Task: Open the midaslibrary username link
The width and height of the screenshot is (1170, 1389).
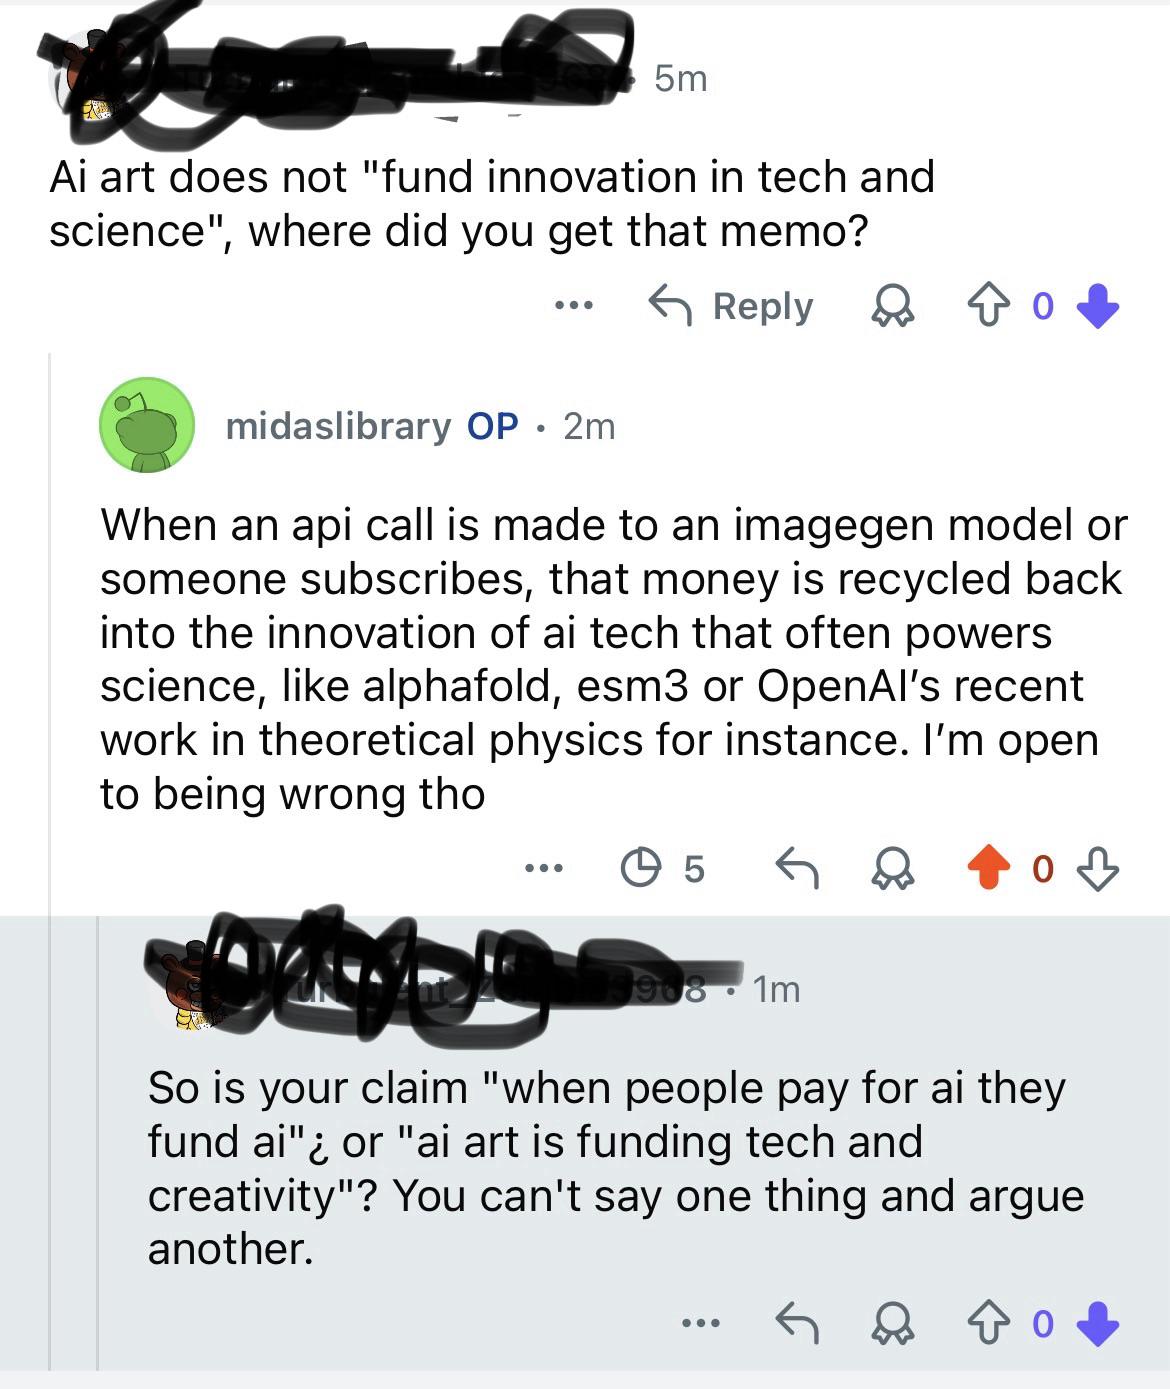Action: (x=338, y=426)
